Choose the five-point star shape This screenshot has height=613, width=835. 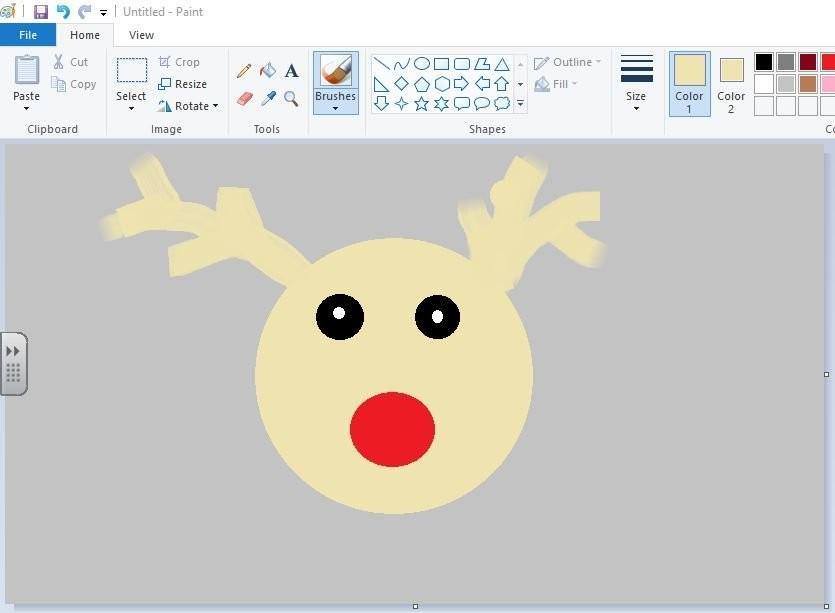click(x=421, y=103)
